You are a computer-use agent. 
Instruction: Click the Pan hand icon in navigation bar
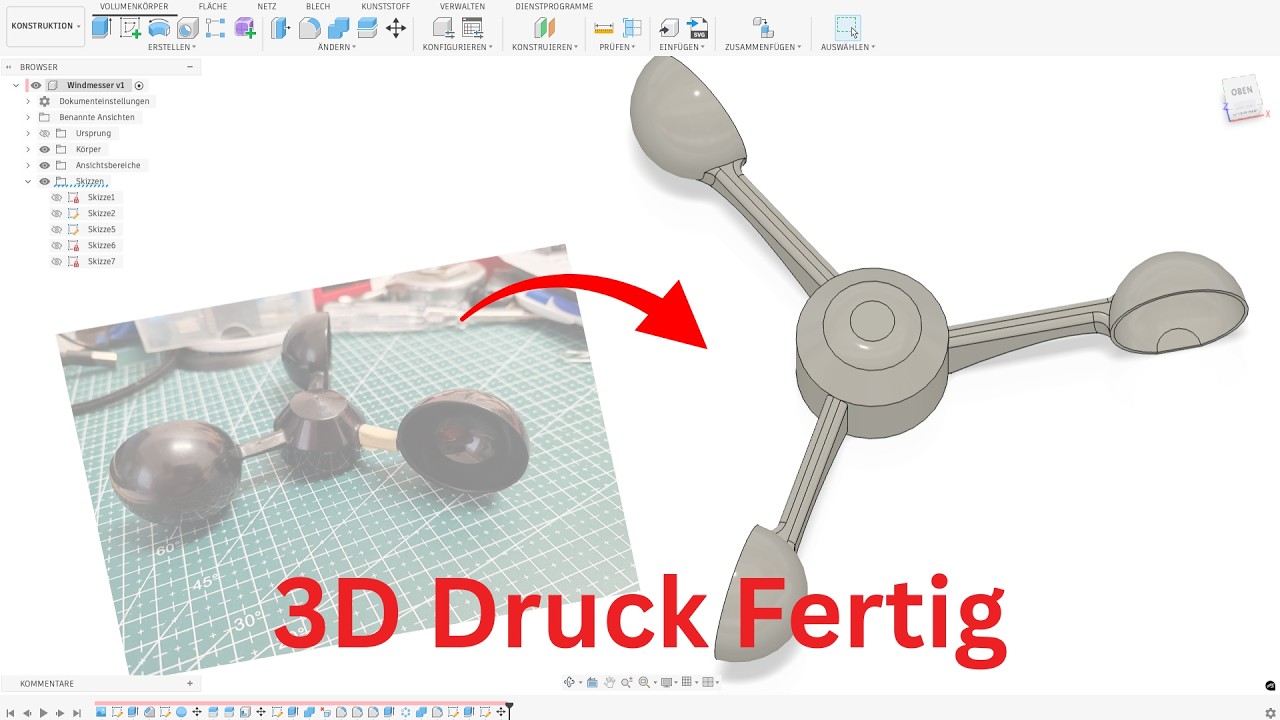point(609,682)
